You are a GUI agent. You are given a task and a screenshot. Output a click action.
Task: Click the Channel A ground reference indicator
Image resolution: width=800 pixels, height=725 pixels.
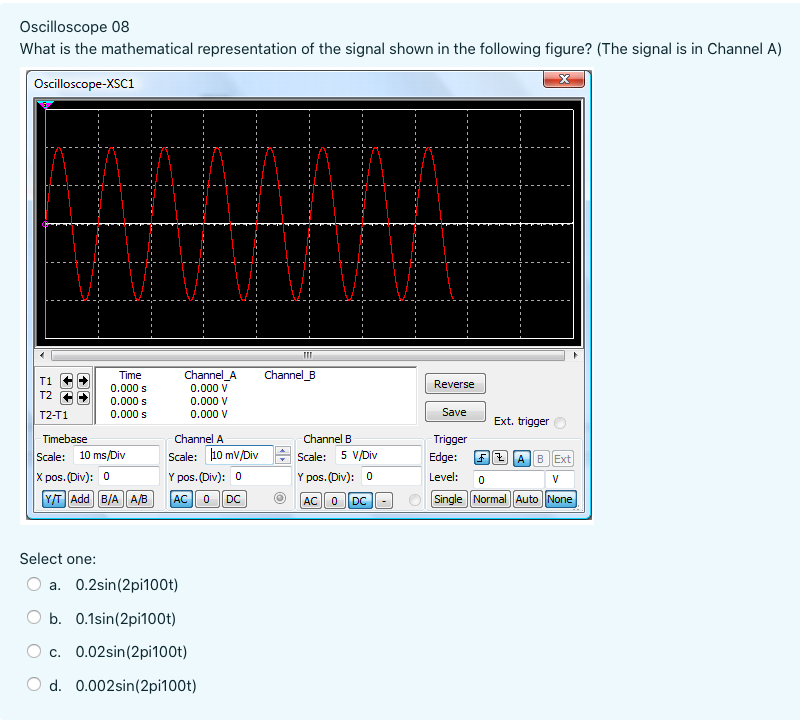[x=279, y=497]
